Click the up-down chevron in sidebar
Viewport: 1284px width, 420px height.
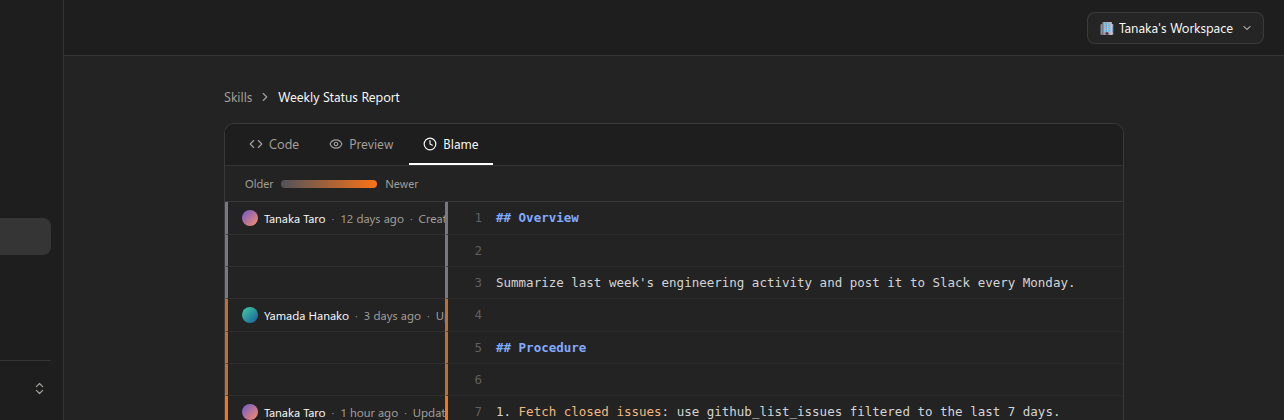click(39, 388)
